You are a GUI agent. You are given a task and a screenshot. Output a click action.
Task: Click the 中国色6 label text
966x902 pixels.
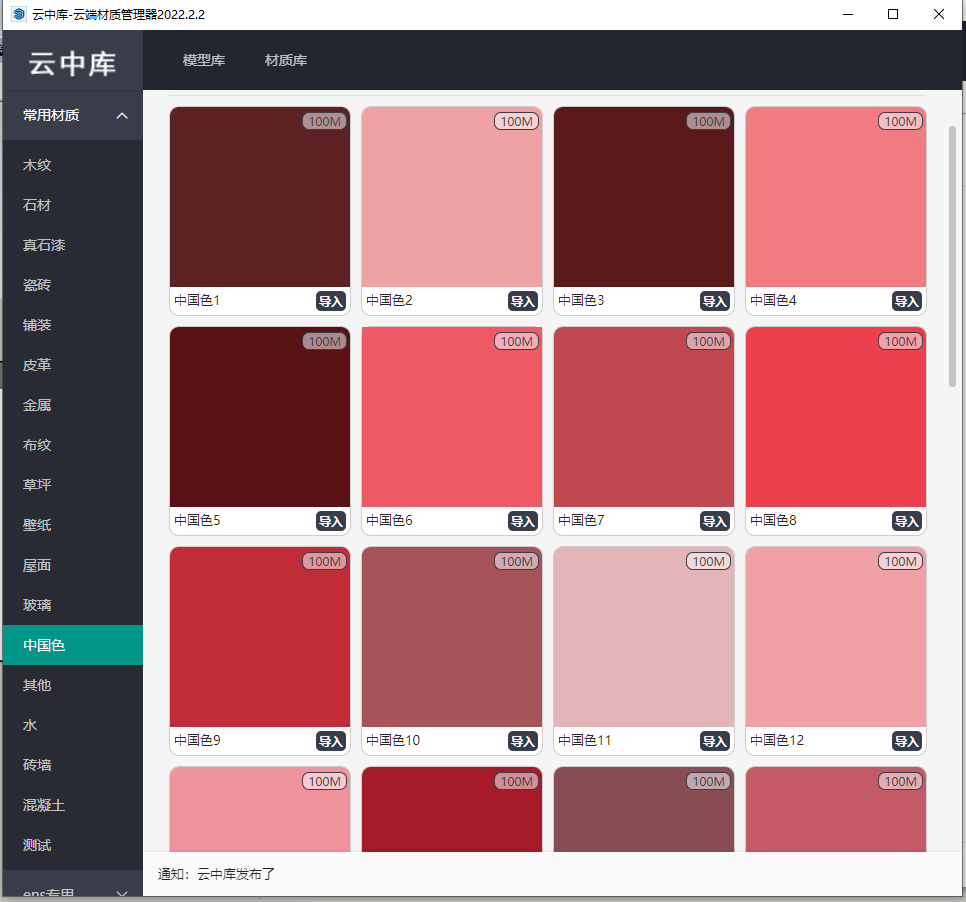tap(389, 520)
